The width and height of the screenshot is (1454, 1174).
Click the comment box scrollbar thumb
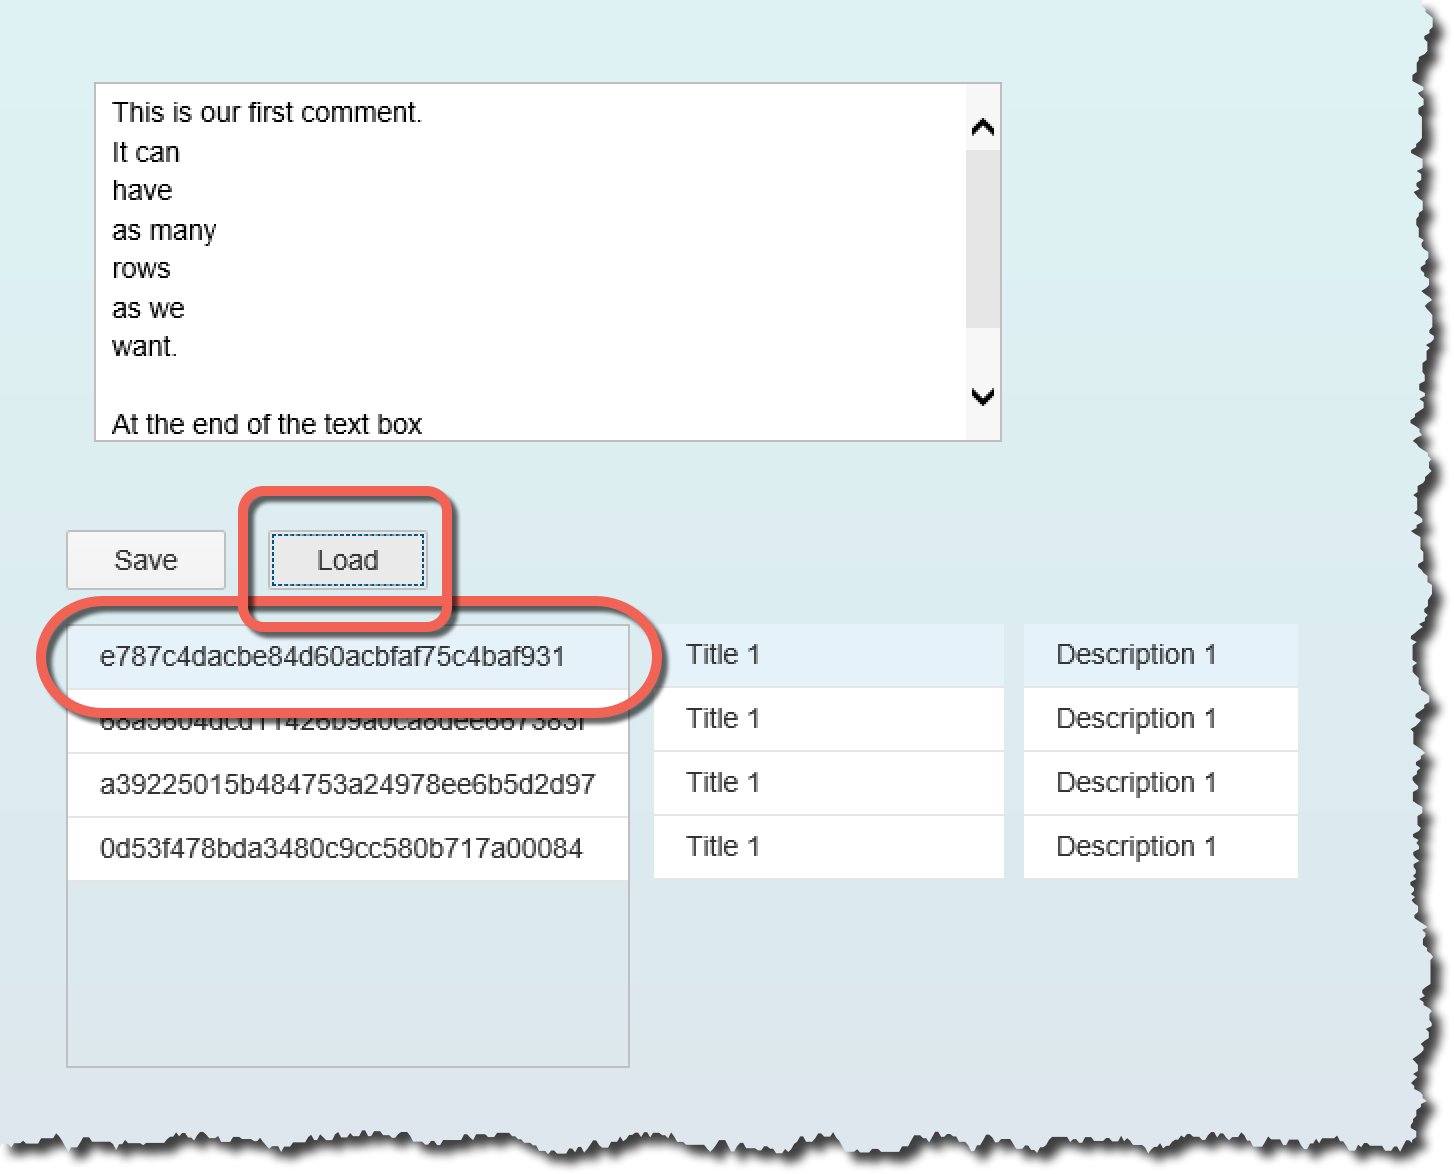pyautogui.click(x=983, y=239)
